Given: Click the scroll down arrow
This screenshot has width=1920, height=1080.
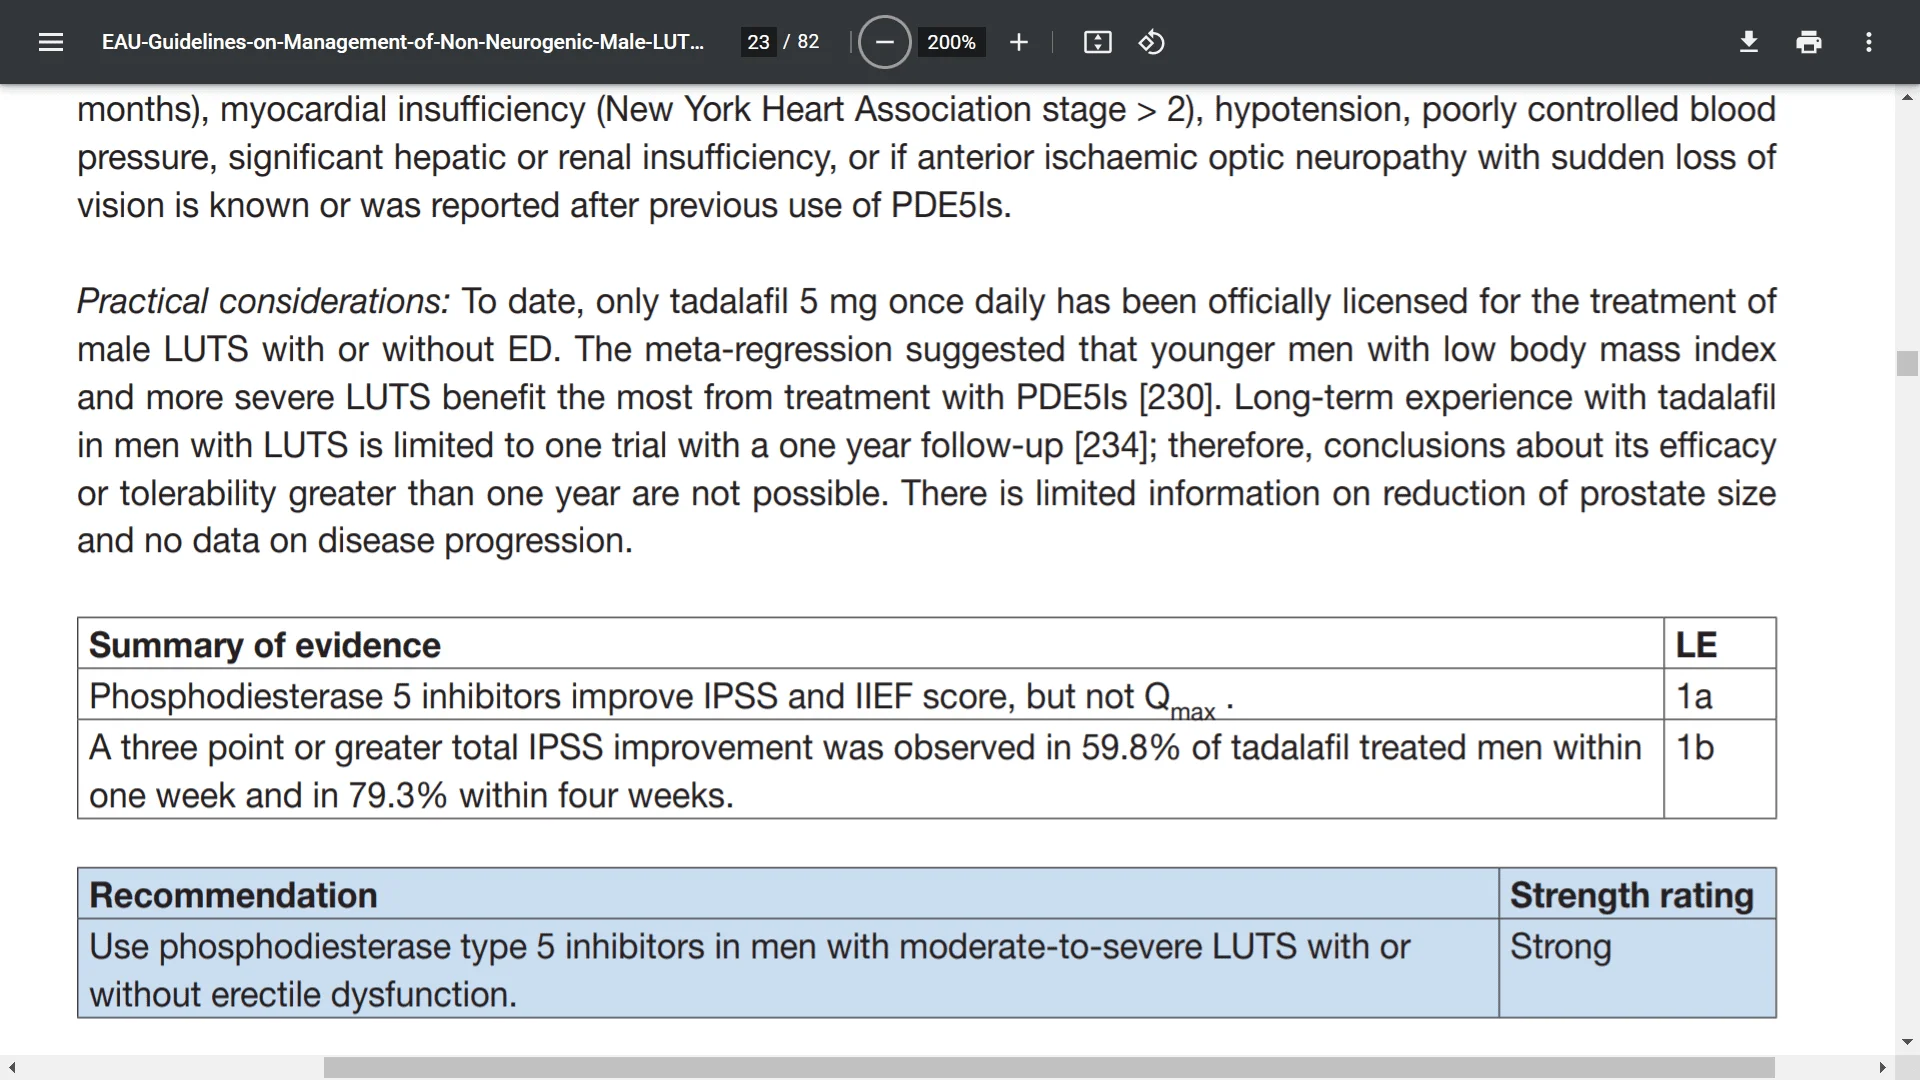Looking at the screenshot, I should [x=1907, y=1042].
